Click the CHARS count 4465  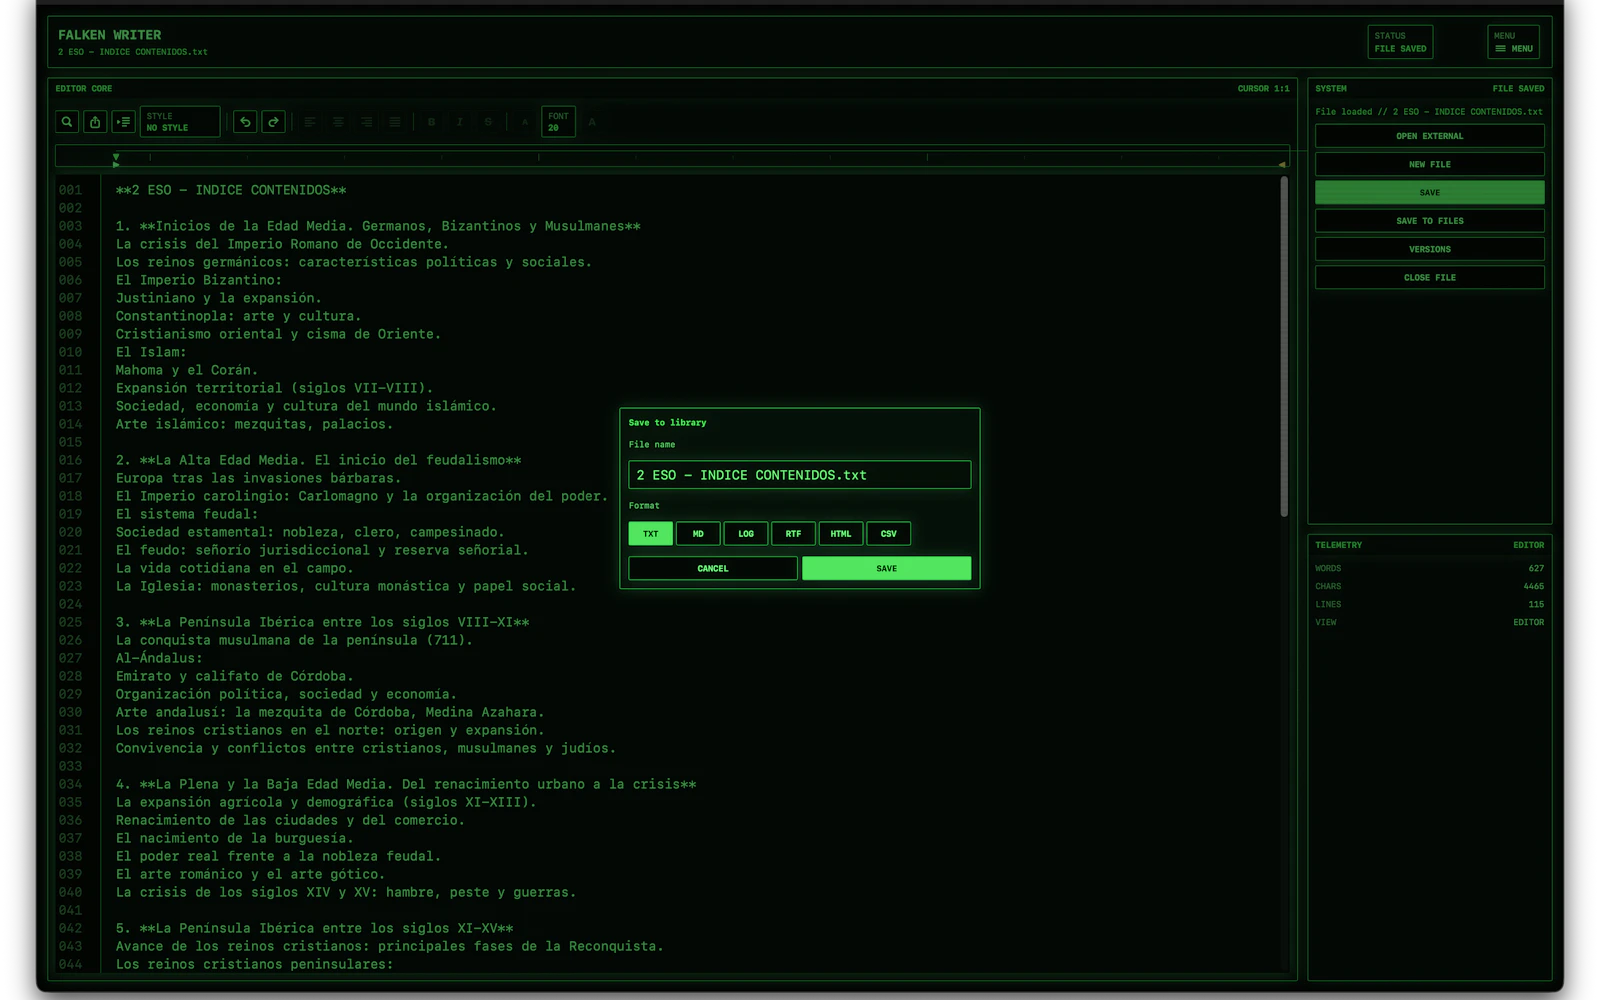[x=1534, y=586]
